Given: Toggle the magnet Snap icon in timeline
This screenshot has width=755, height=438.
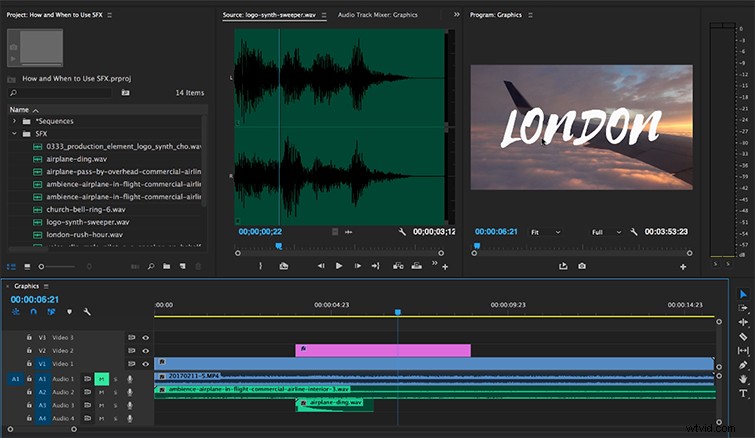Looking at the screenshot, I should [33, 312].
